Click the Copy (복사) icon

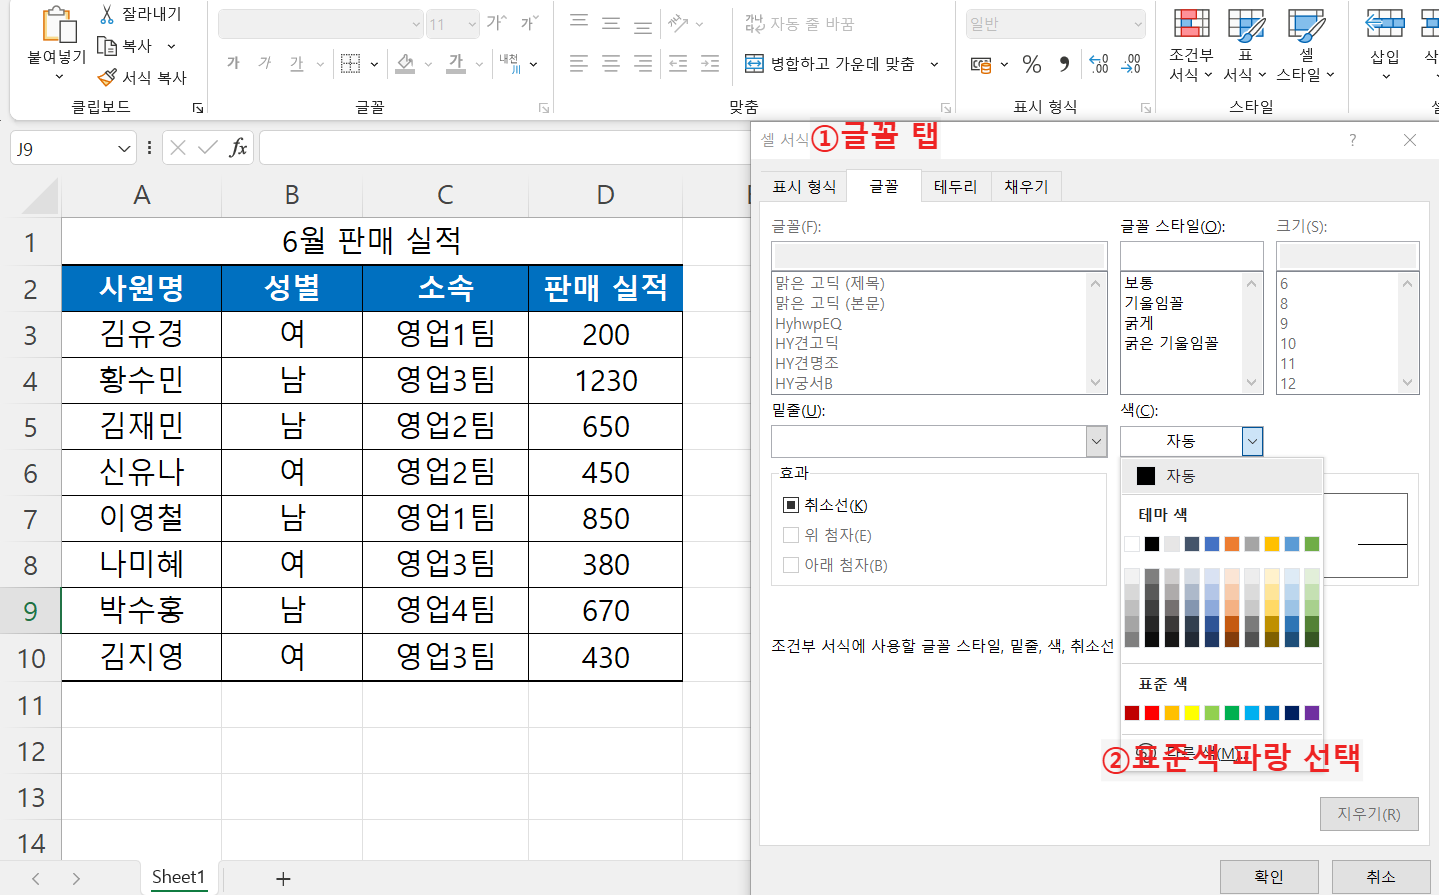pyautogui.click(x=109, y=45)
